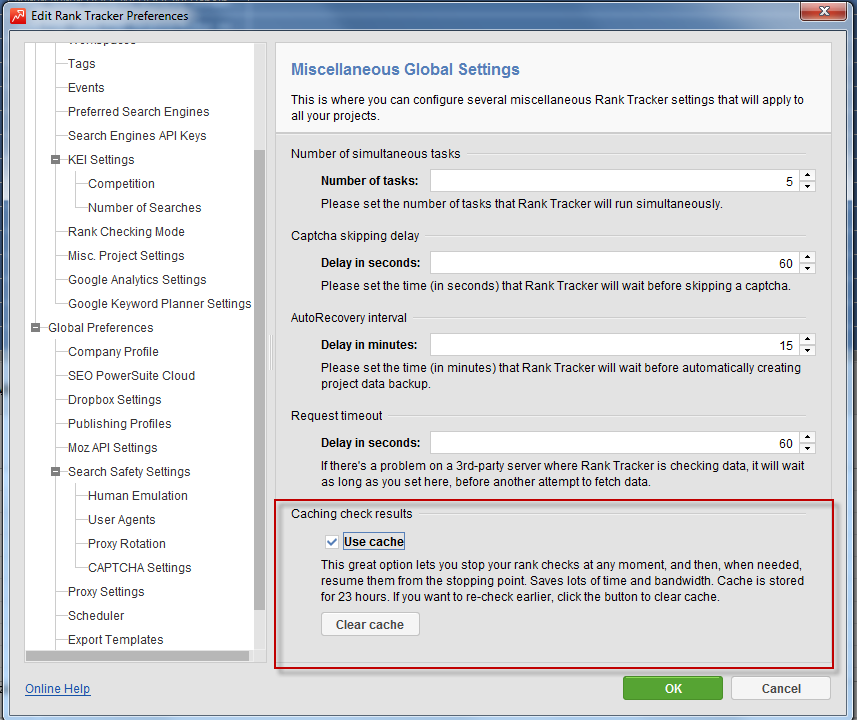
Task: Click the AutoRecovery delay in minutes field
Action: point(615,345)
